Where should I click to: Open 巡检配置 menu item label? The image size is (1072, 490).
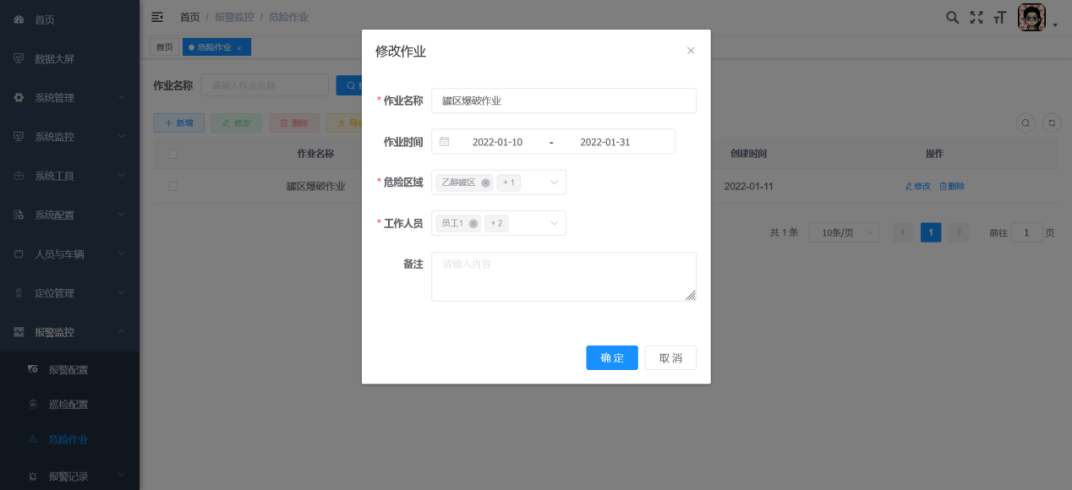click(68, 404)
